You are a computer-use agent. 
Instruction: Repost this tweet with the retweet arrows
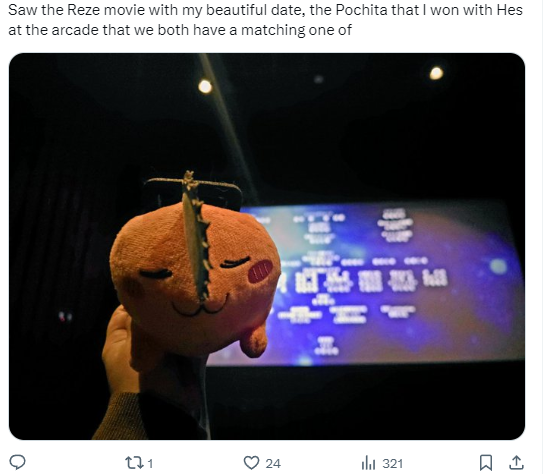tap(133, 463)
